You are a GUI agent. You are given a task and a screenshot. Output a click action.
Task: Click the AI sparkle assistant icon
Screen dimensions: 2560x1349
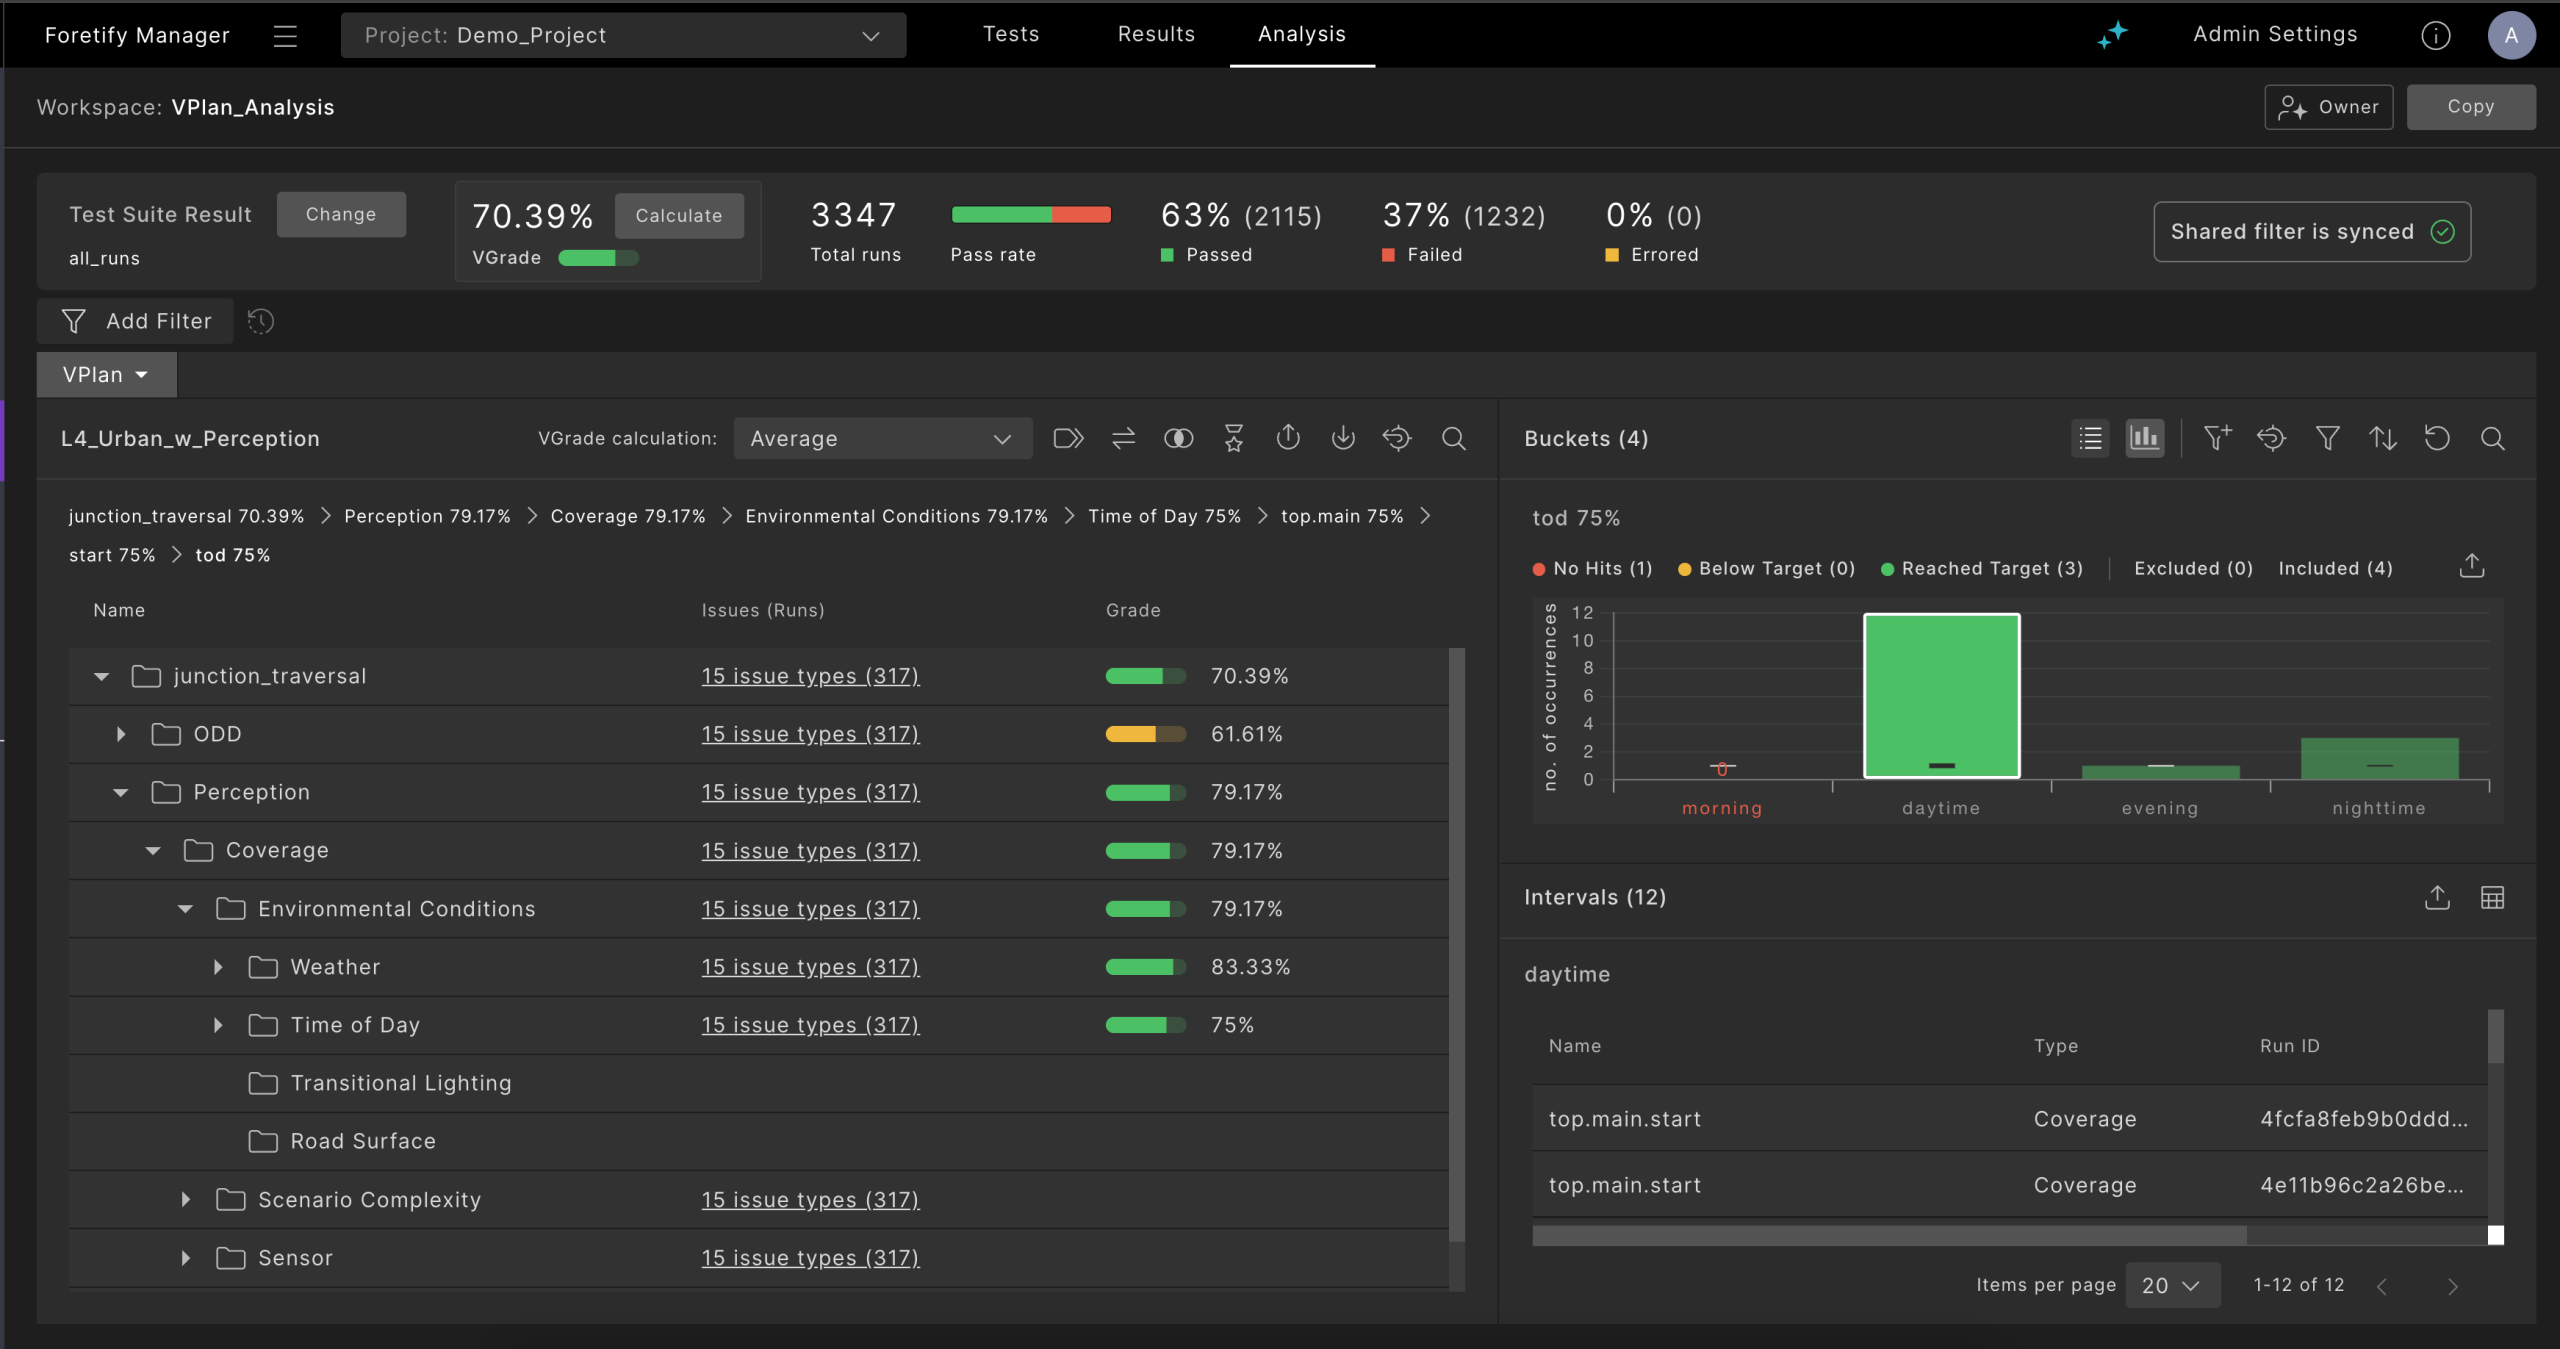[2112, 35]
